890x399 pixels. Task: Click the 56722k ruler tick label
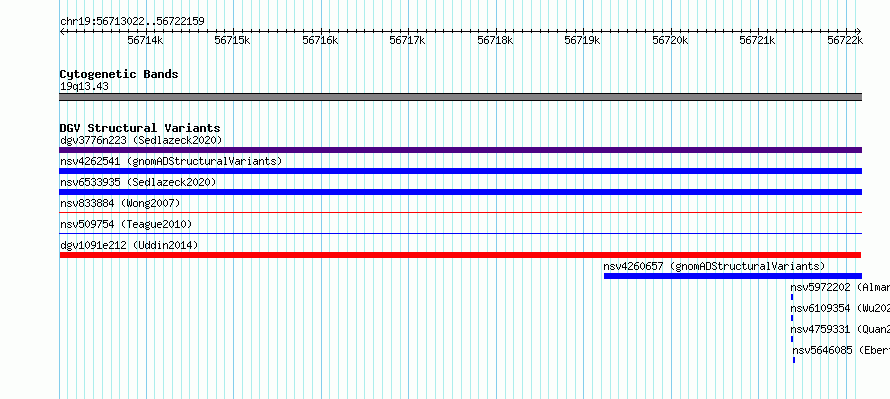845,40
